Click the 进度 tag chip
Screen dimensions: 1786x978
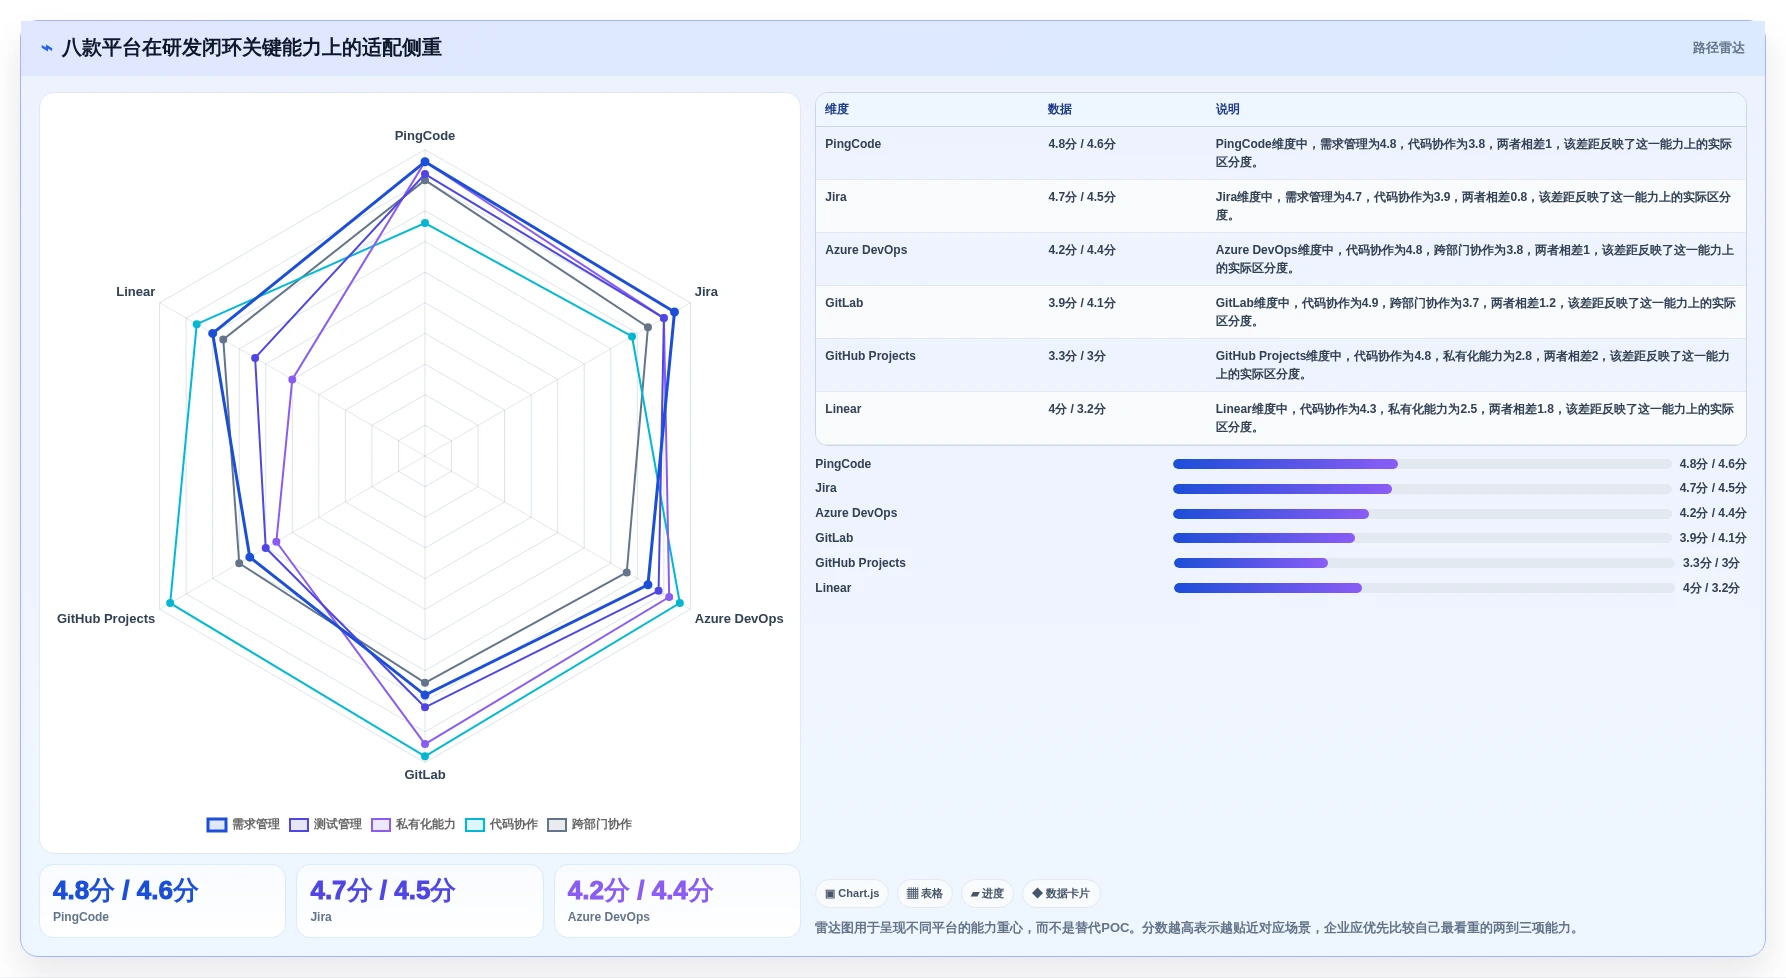click(x=987, y=894)
